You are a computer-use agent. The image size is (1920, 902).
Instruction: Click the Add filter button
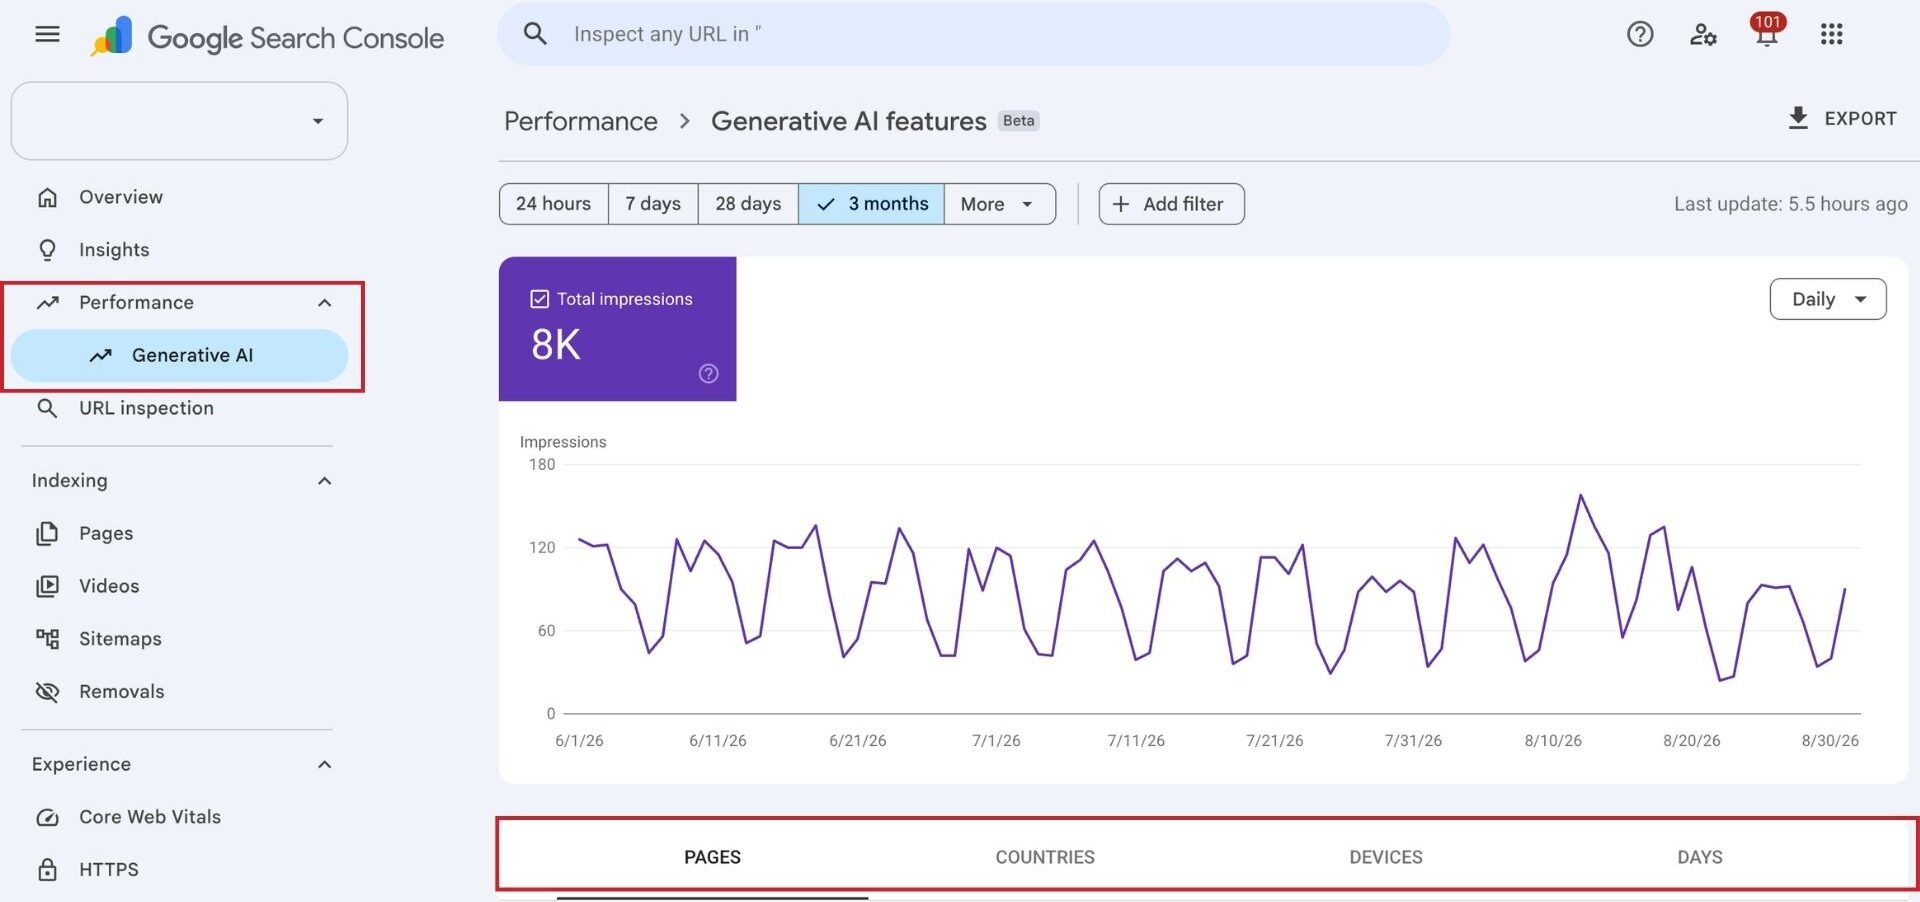[x=1171, y=204]
